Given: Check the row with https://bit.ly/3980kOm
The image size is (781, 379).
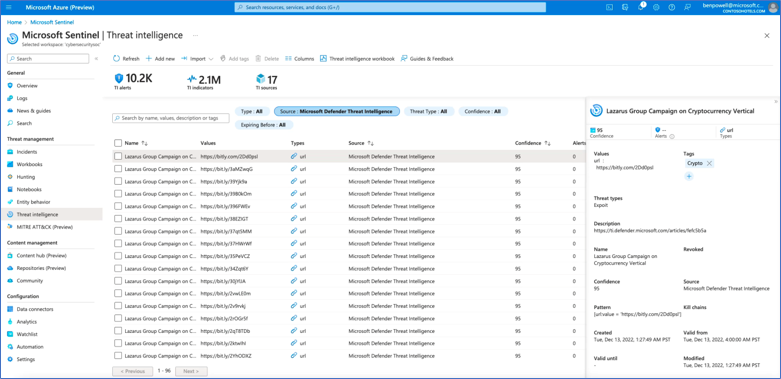Looking at the screenshot, I should (118, 194).
